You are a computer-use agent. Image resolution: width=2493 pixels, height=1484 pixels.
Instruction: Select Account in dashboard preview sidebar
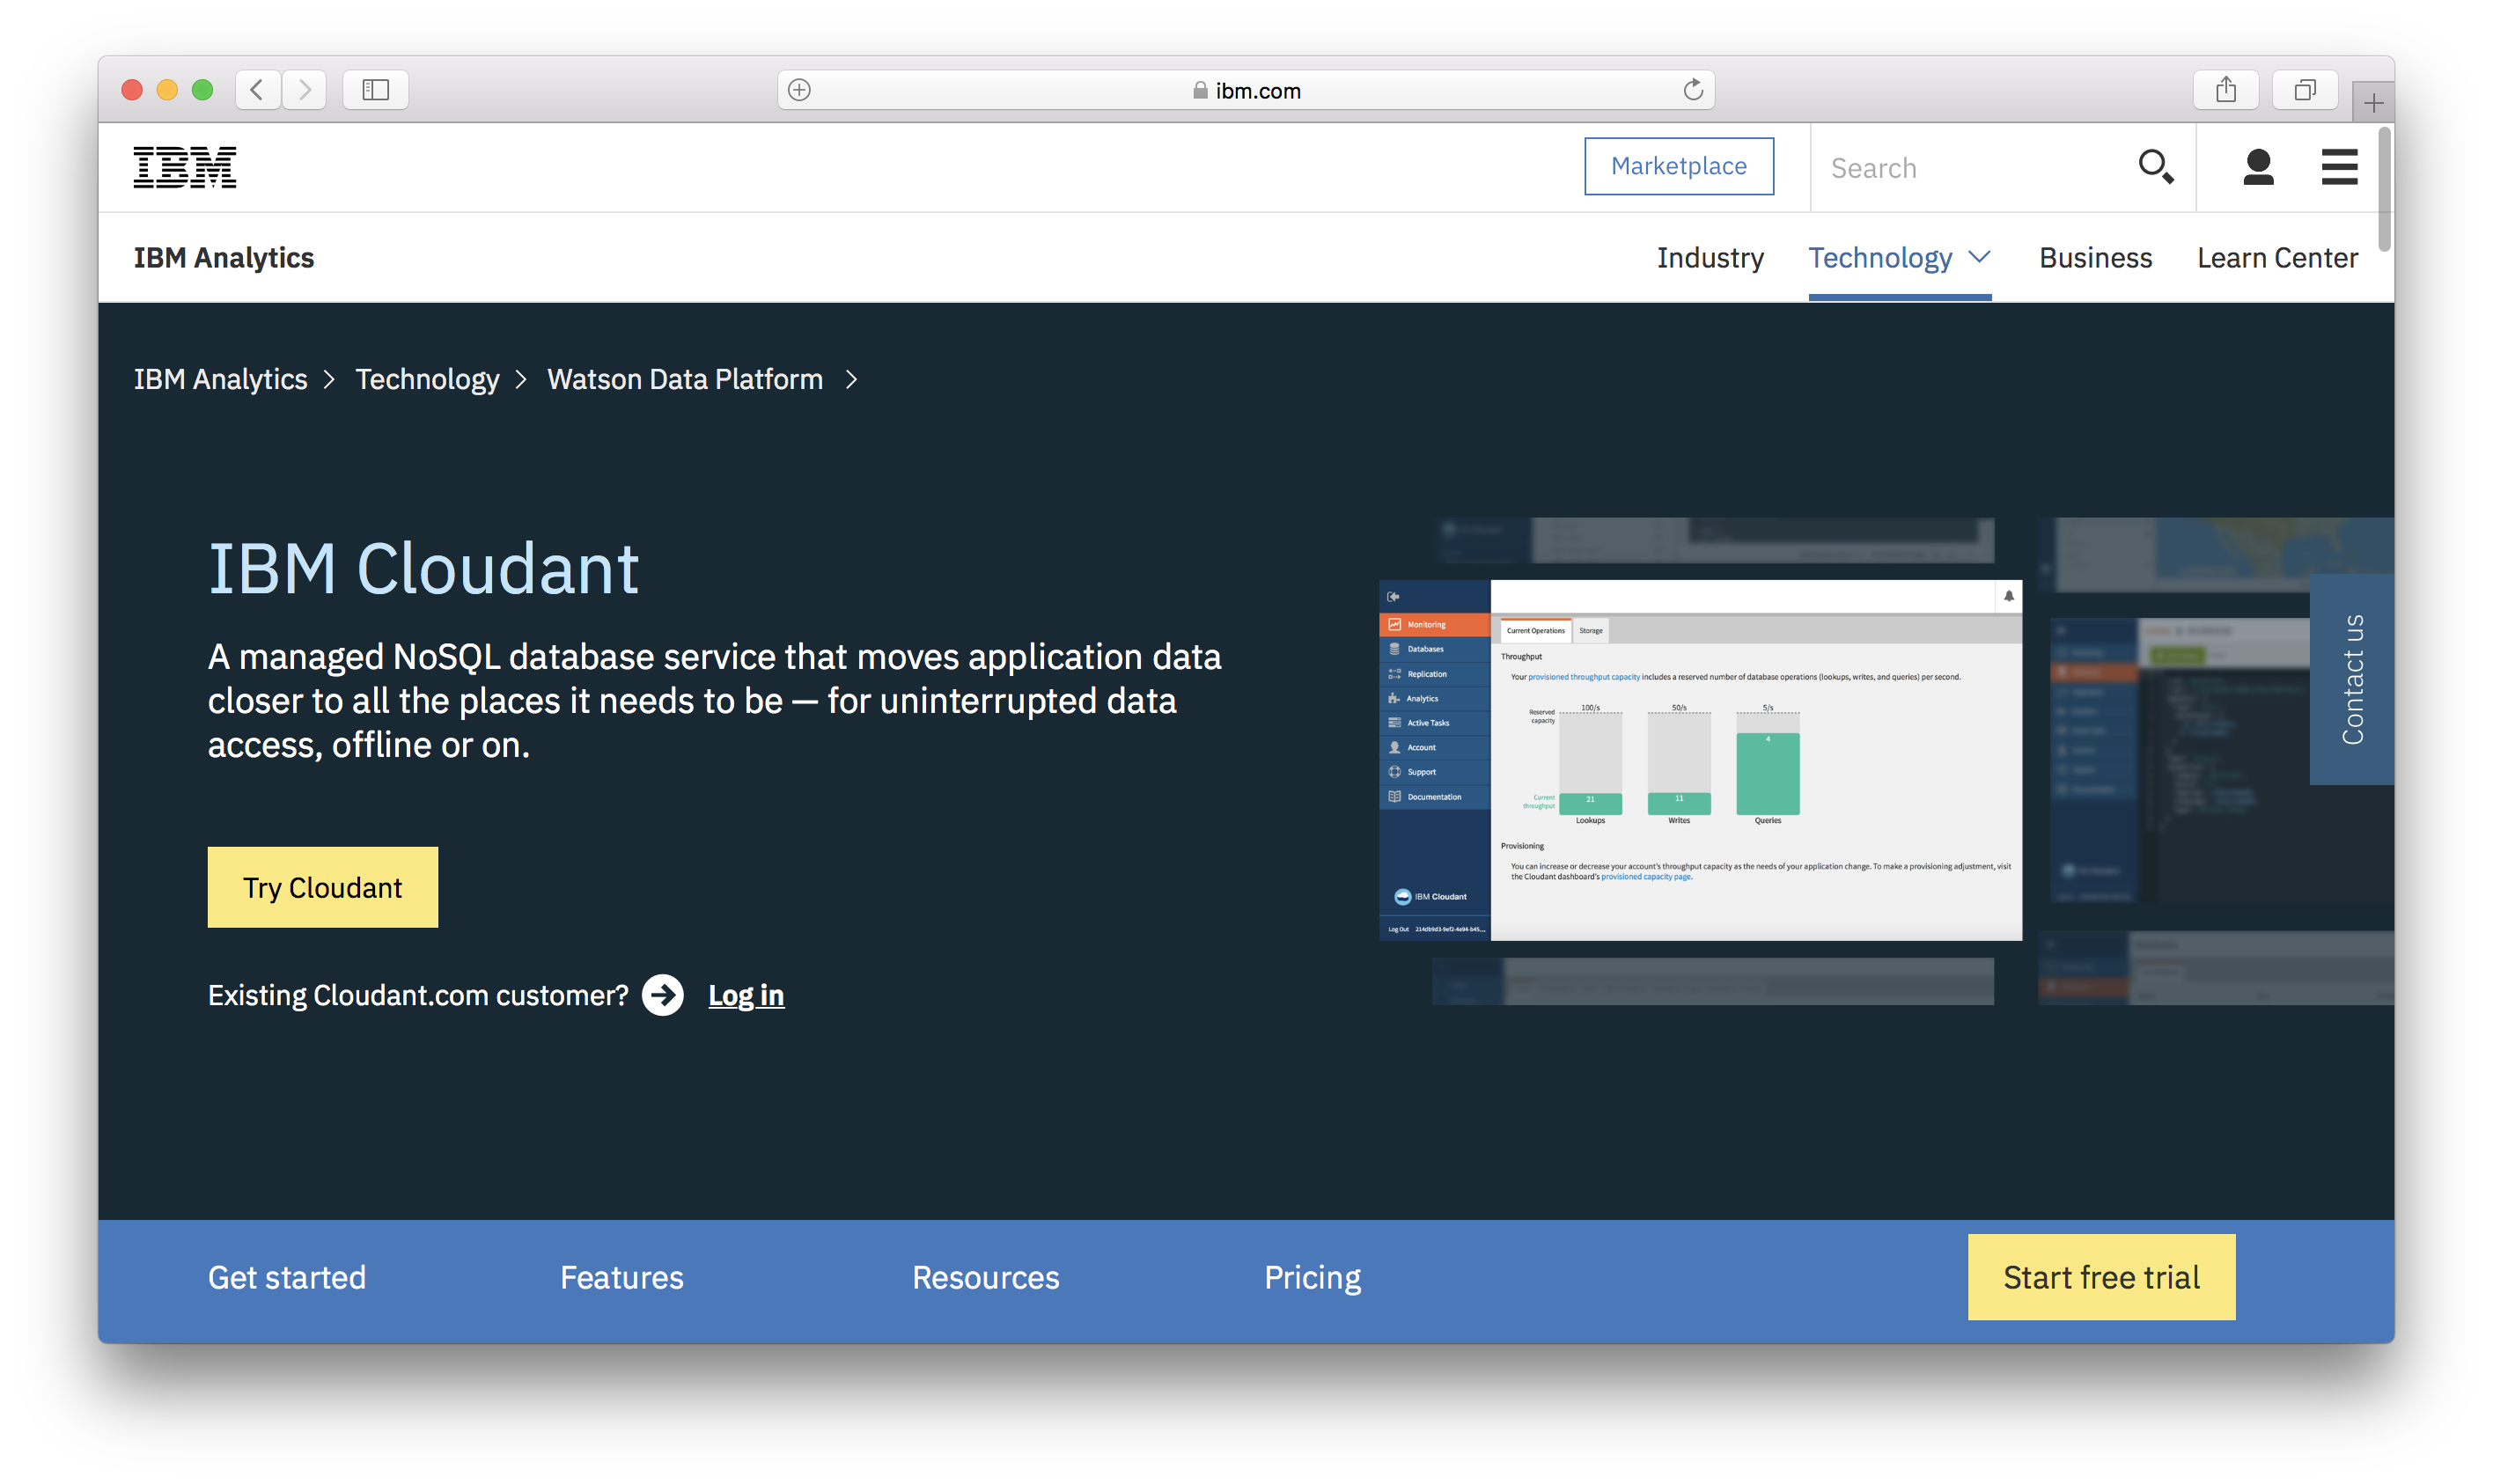click(x=1434, y=747)
